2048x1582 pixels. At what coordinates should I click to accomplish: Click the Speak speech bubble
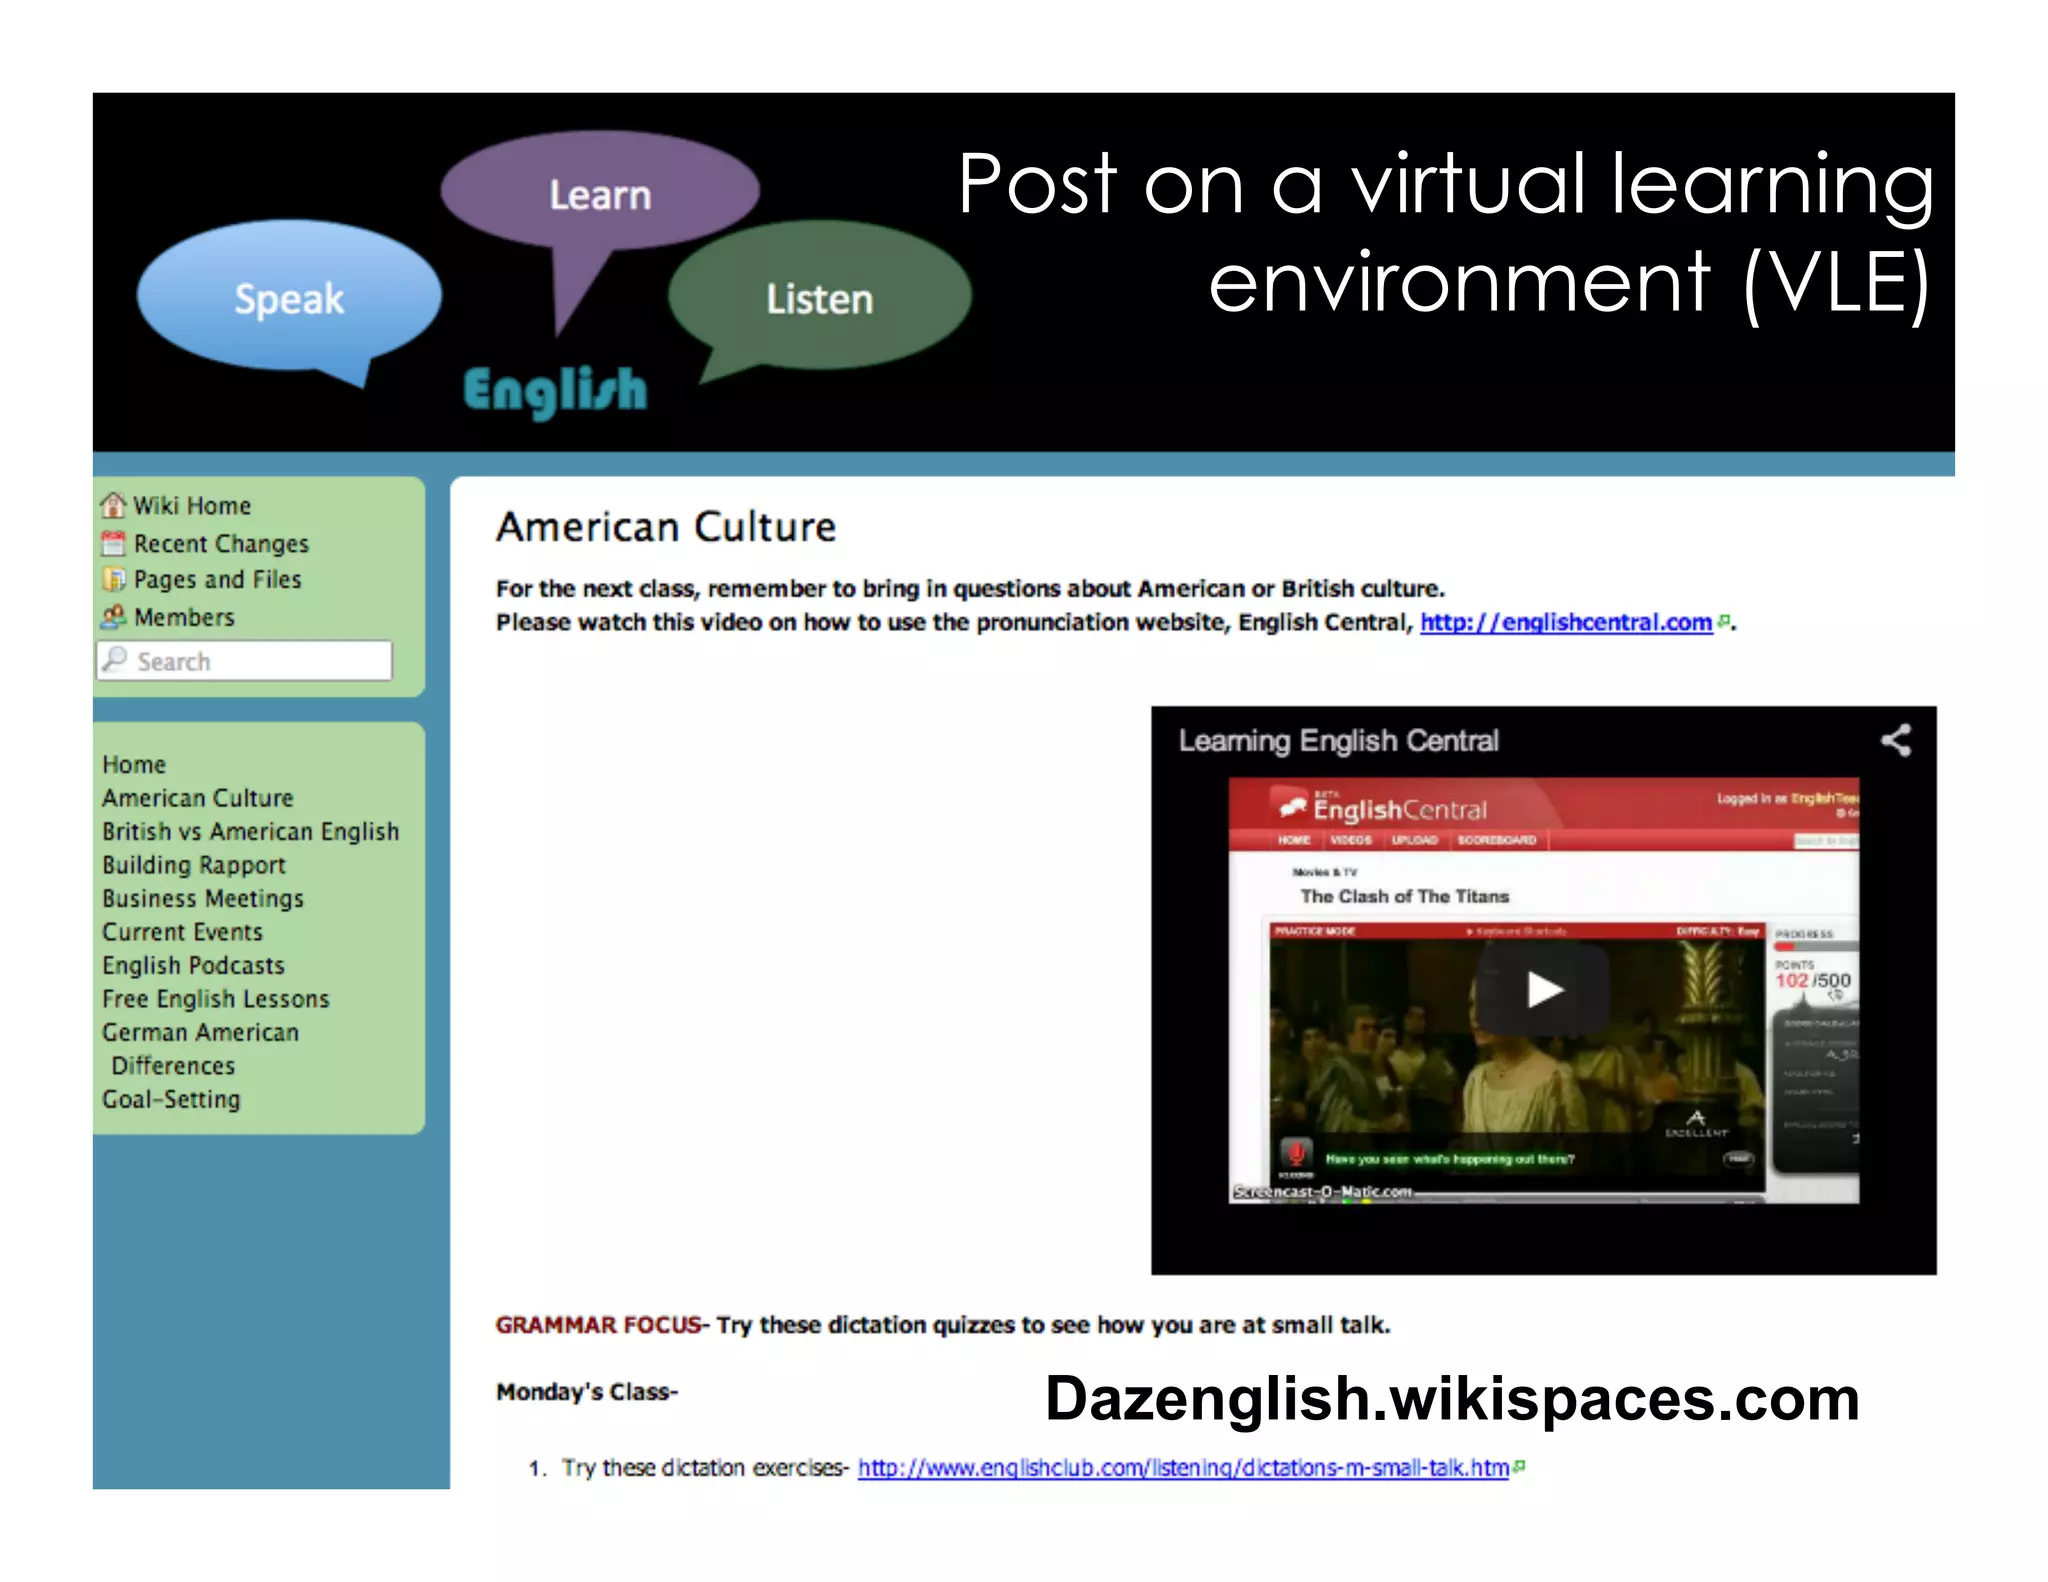(x=289, y=299)
